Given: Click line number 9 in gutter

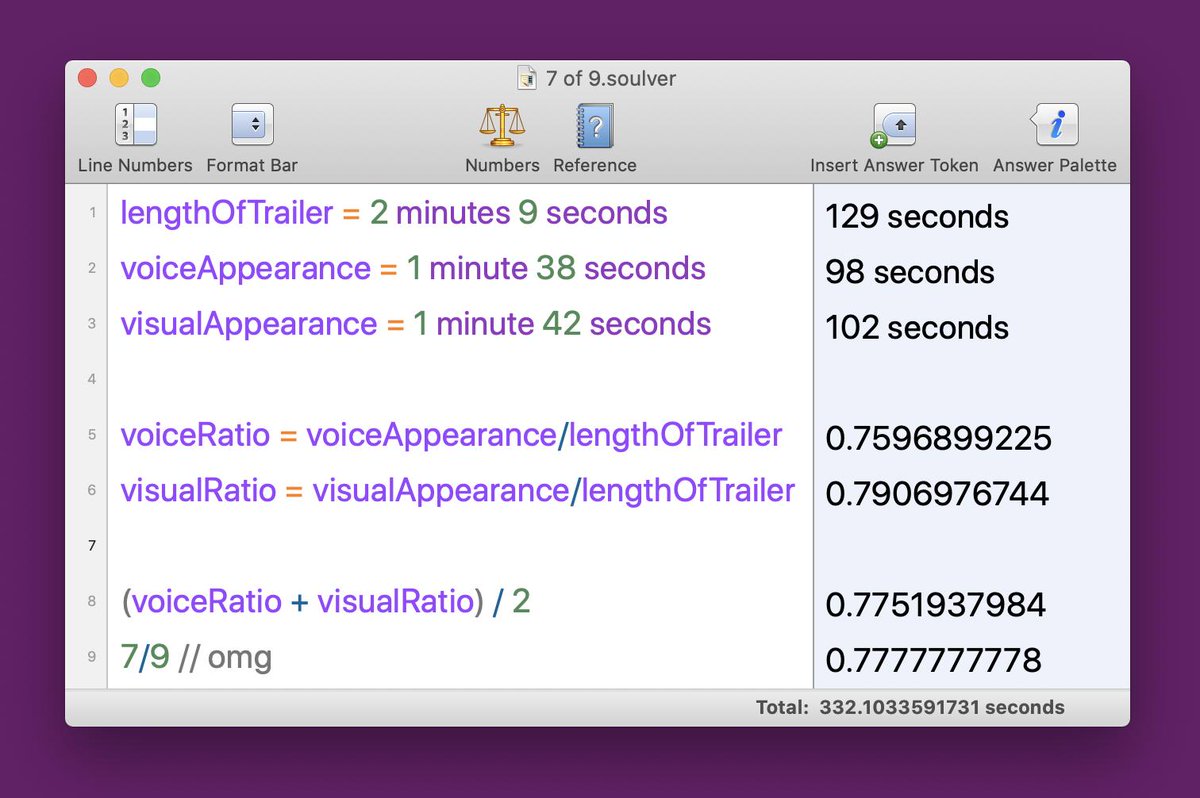Looking at the screenshot, I should [x=91, y=657].
